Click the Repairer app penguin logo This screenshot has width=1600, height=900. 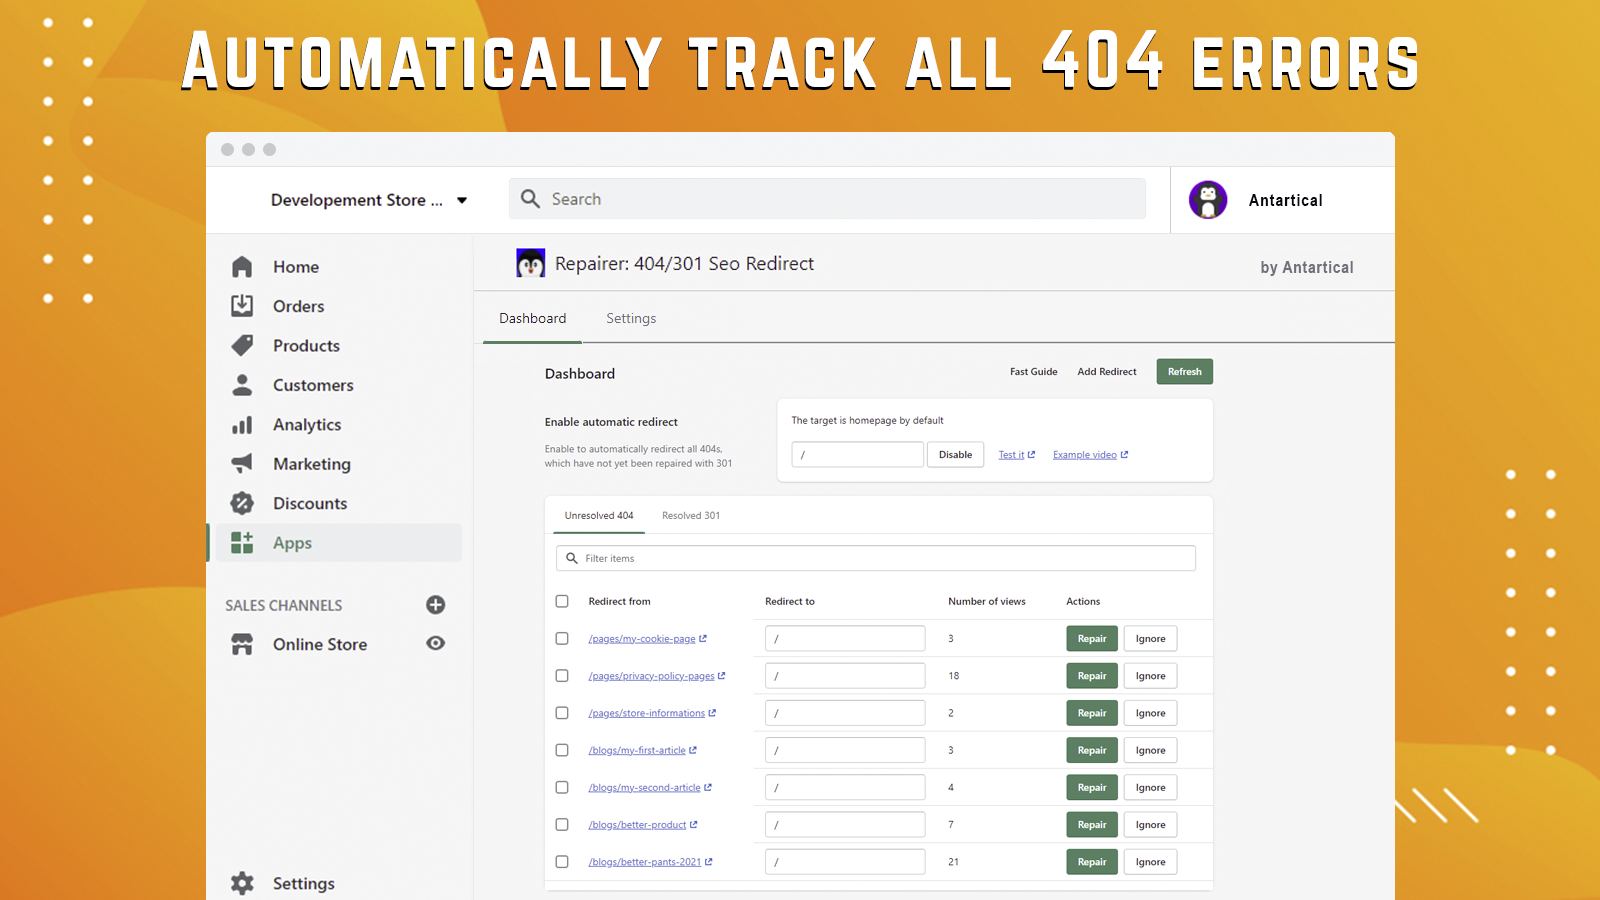(x=530, y=263)
